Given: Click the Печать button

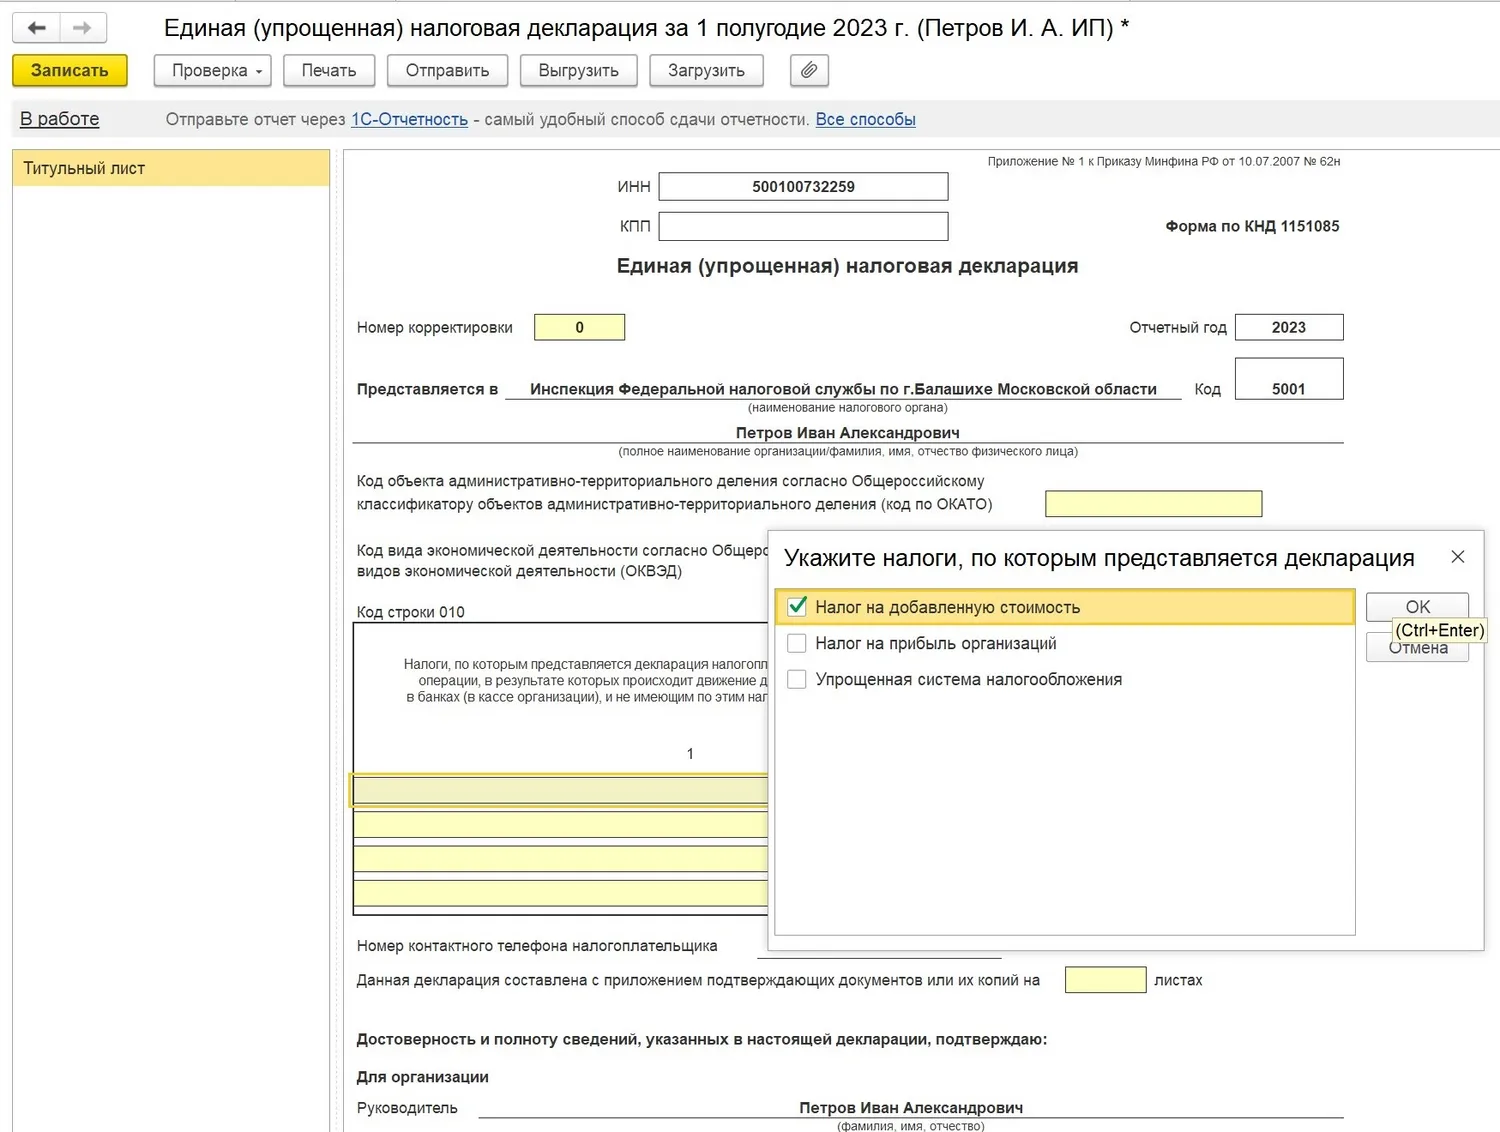Looking at the screenshot, I should (x=329, y=70).
